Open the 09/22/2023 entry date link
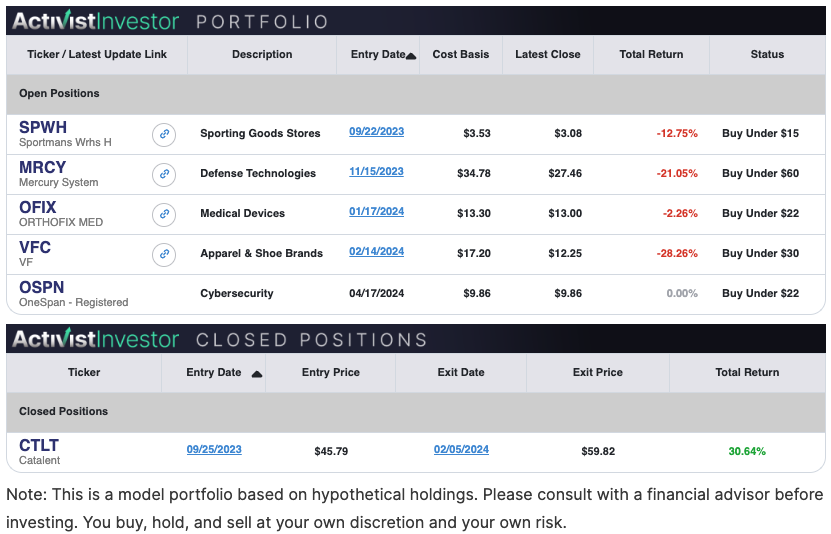Screen dimensions: 831x534 [376, 131]
